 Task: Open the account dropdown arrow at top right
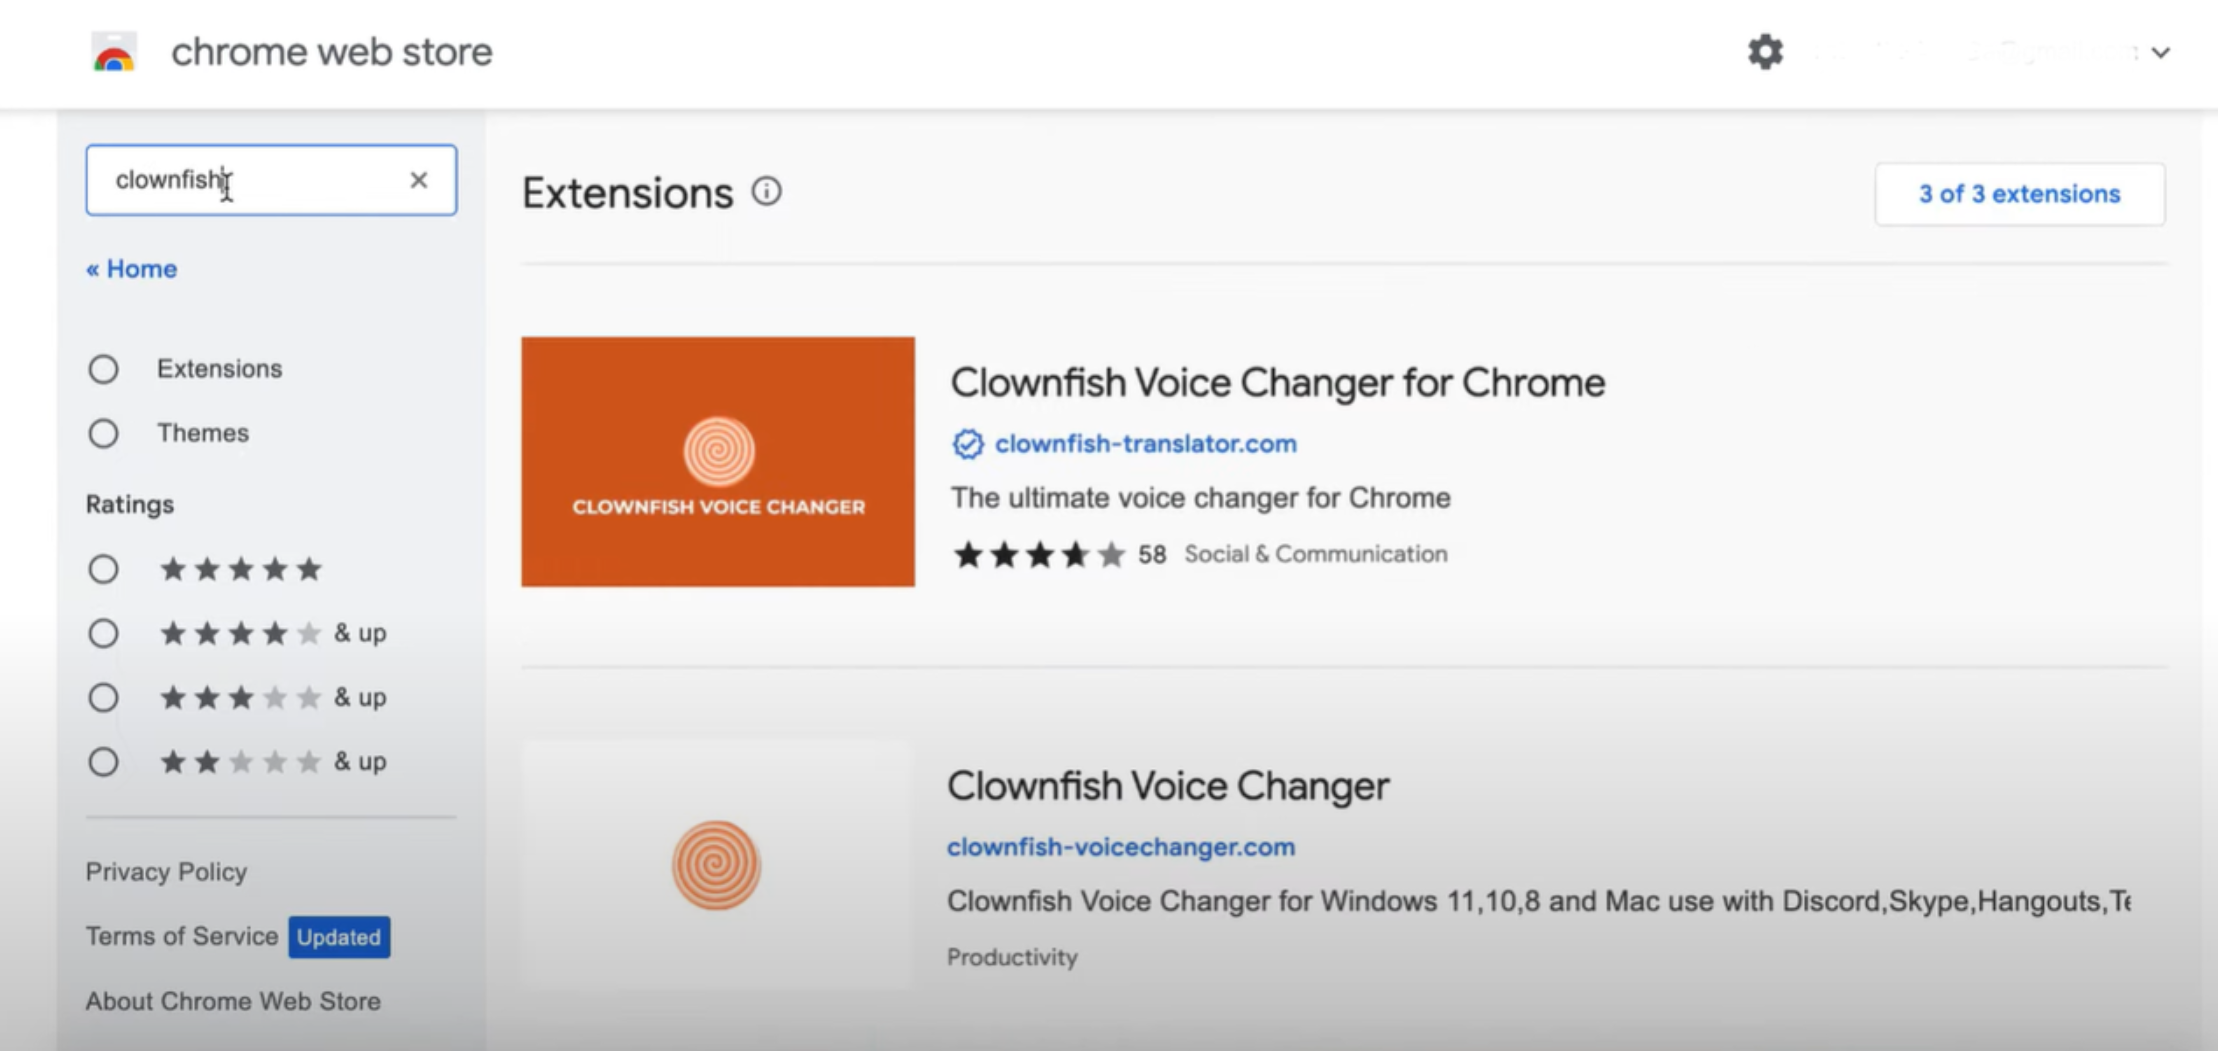2161,51
